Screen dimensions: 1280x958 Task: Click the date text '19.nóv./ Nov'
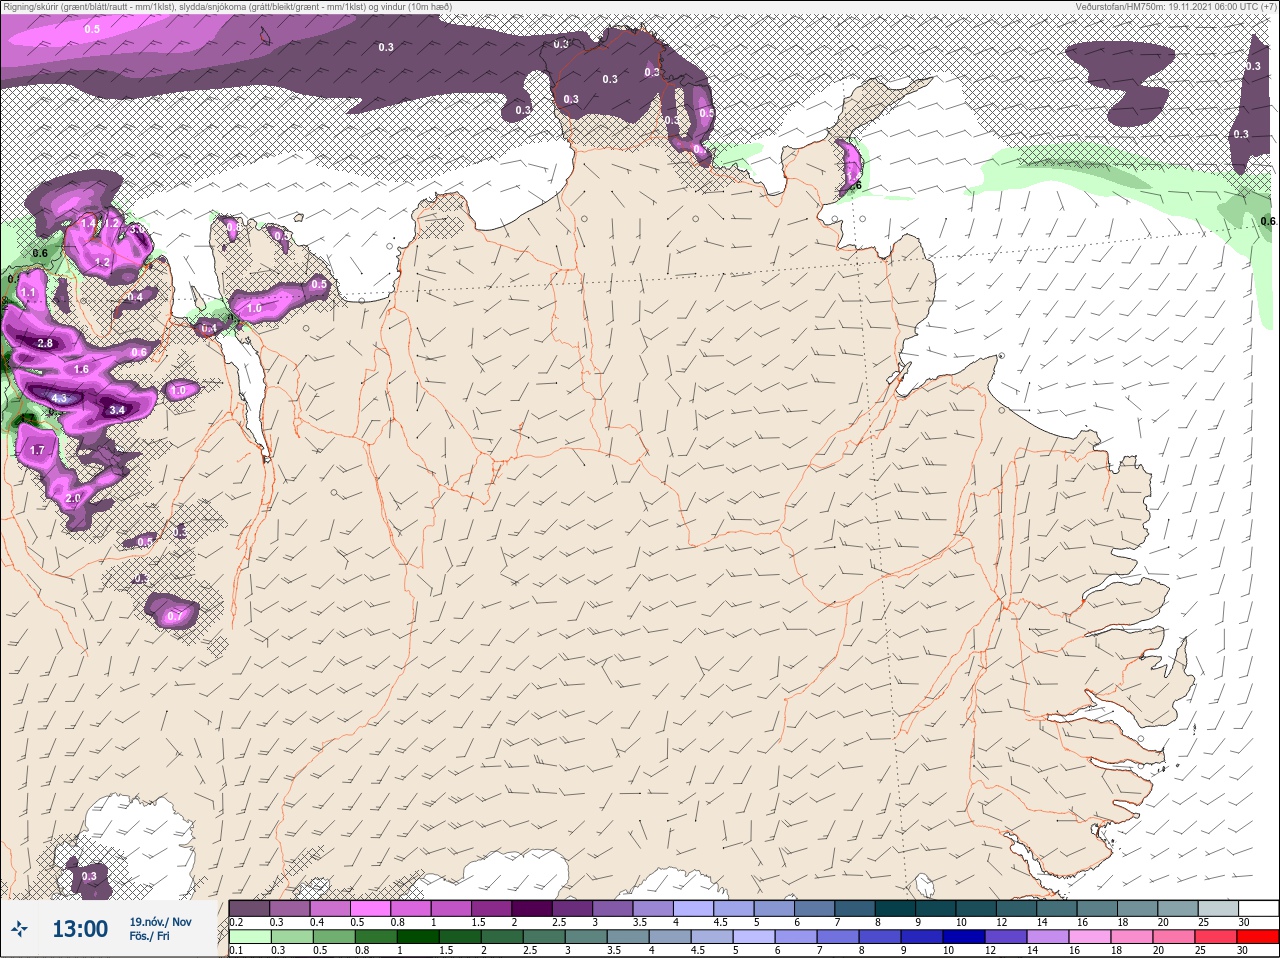pyautogui.click(x=160, y=922)
